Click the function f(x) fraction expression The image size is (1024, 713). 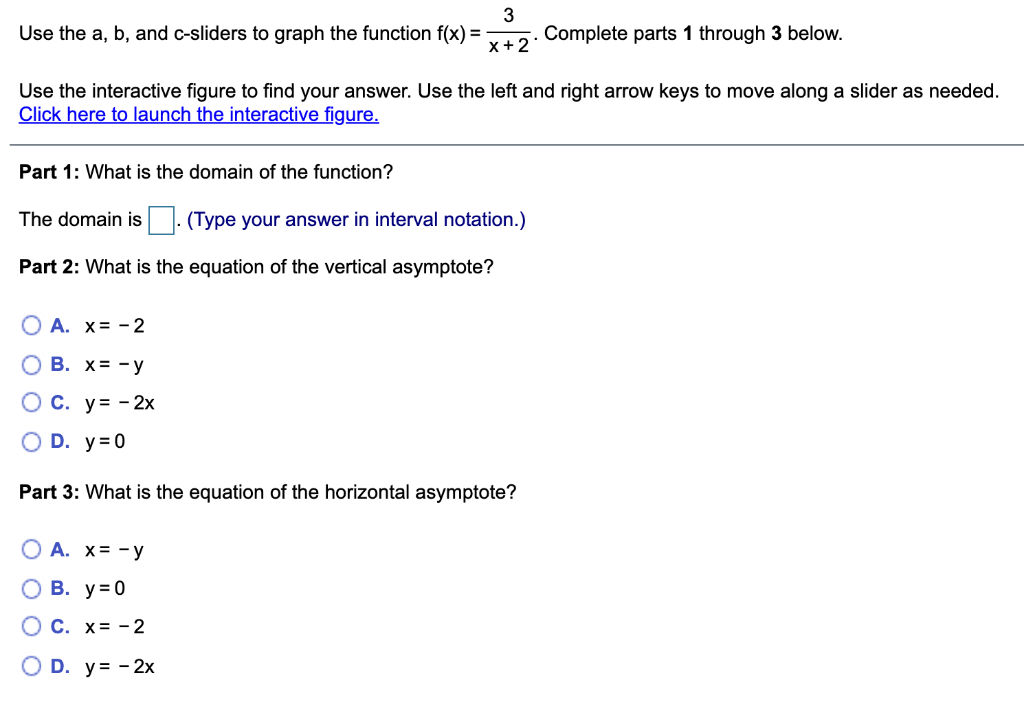(x=508, y=32)
